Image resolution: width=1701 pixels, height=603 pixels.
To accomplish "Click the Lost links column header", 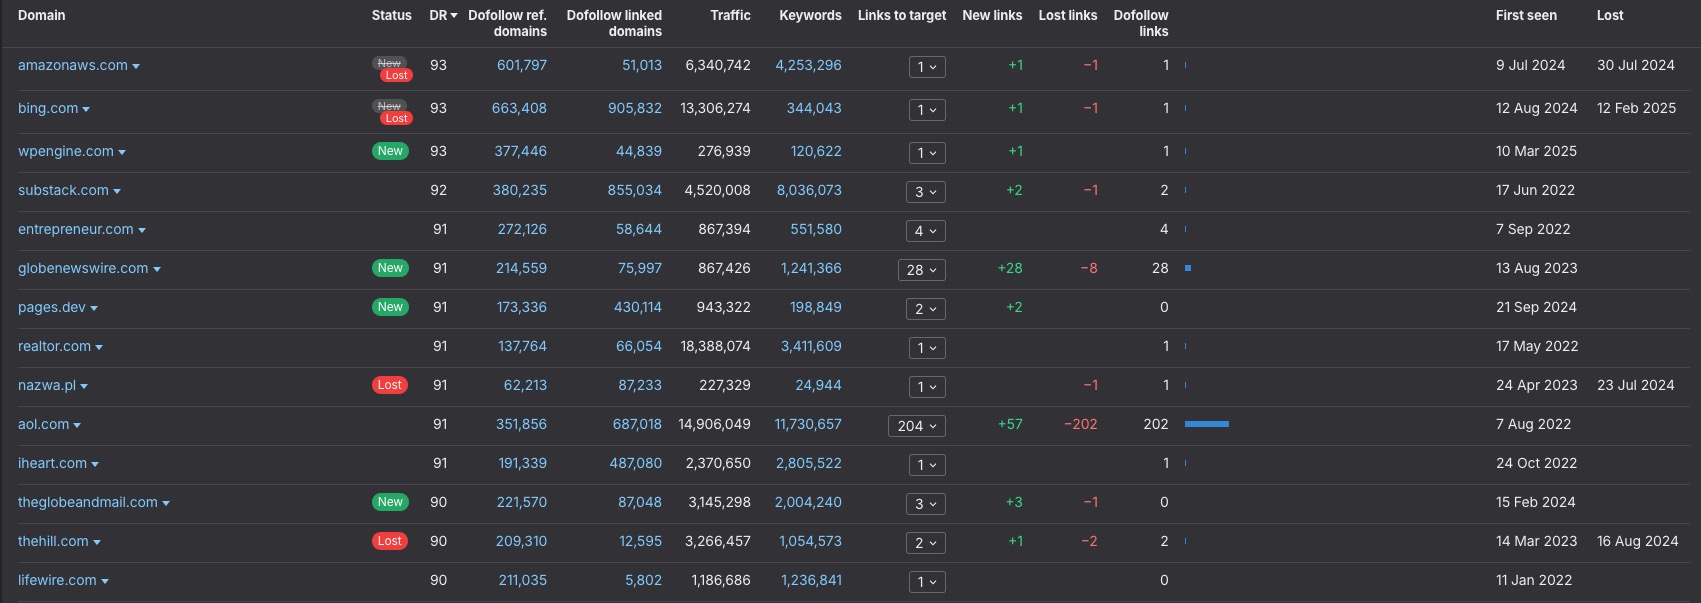I will click(x=1067, y=15).
